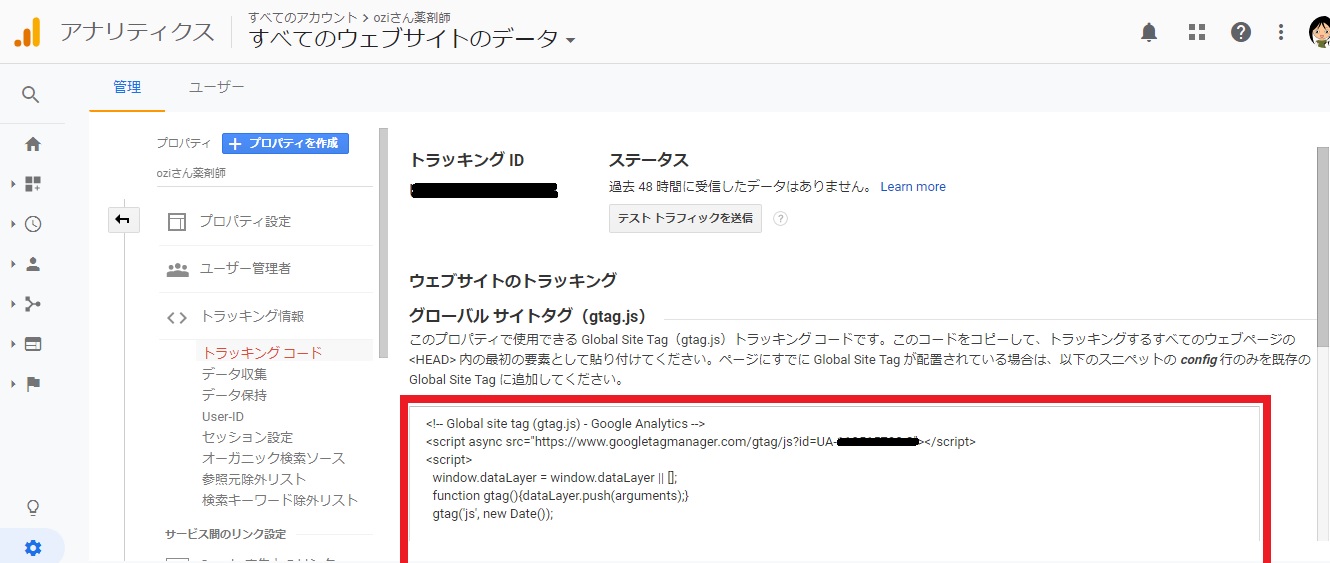The height and width of the screenshot is (563, 1330).
Task: Collapse the トラッキング情報 section
Action: point(252,317)
